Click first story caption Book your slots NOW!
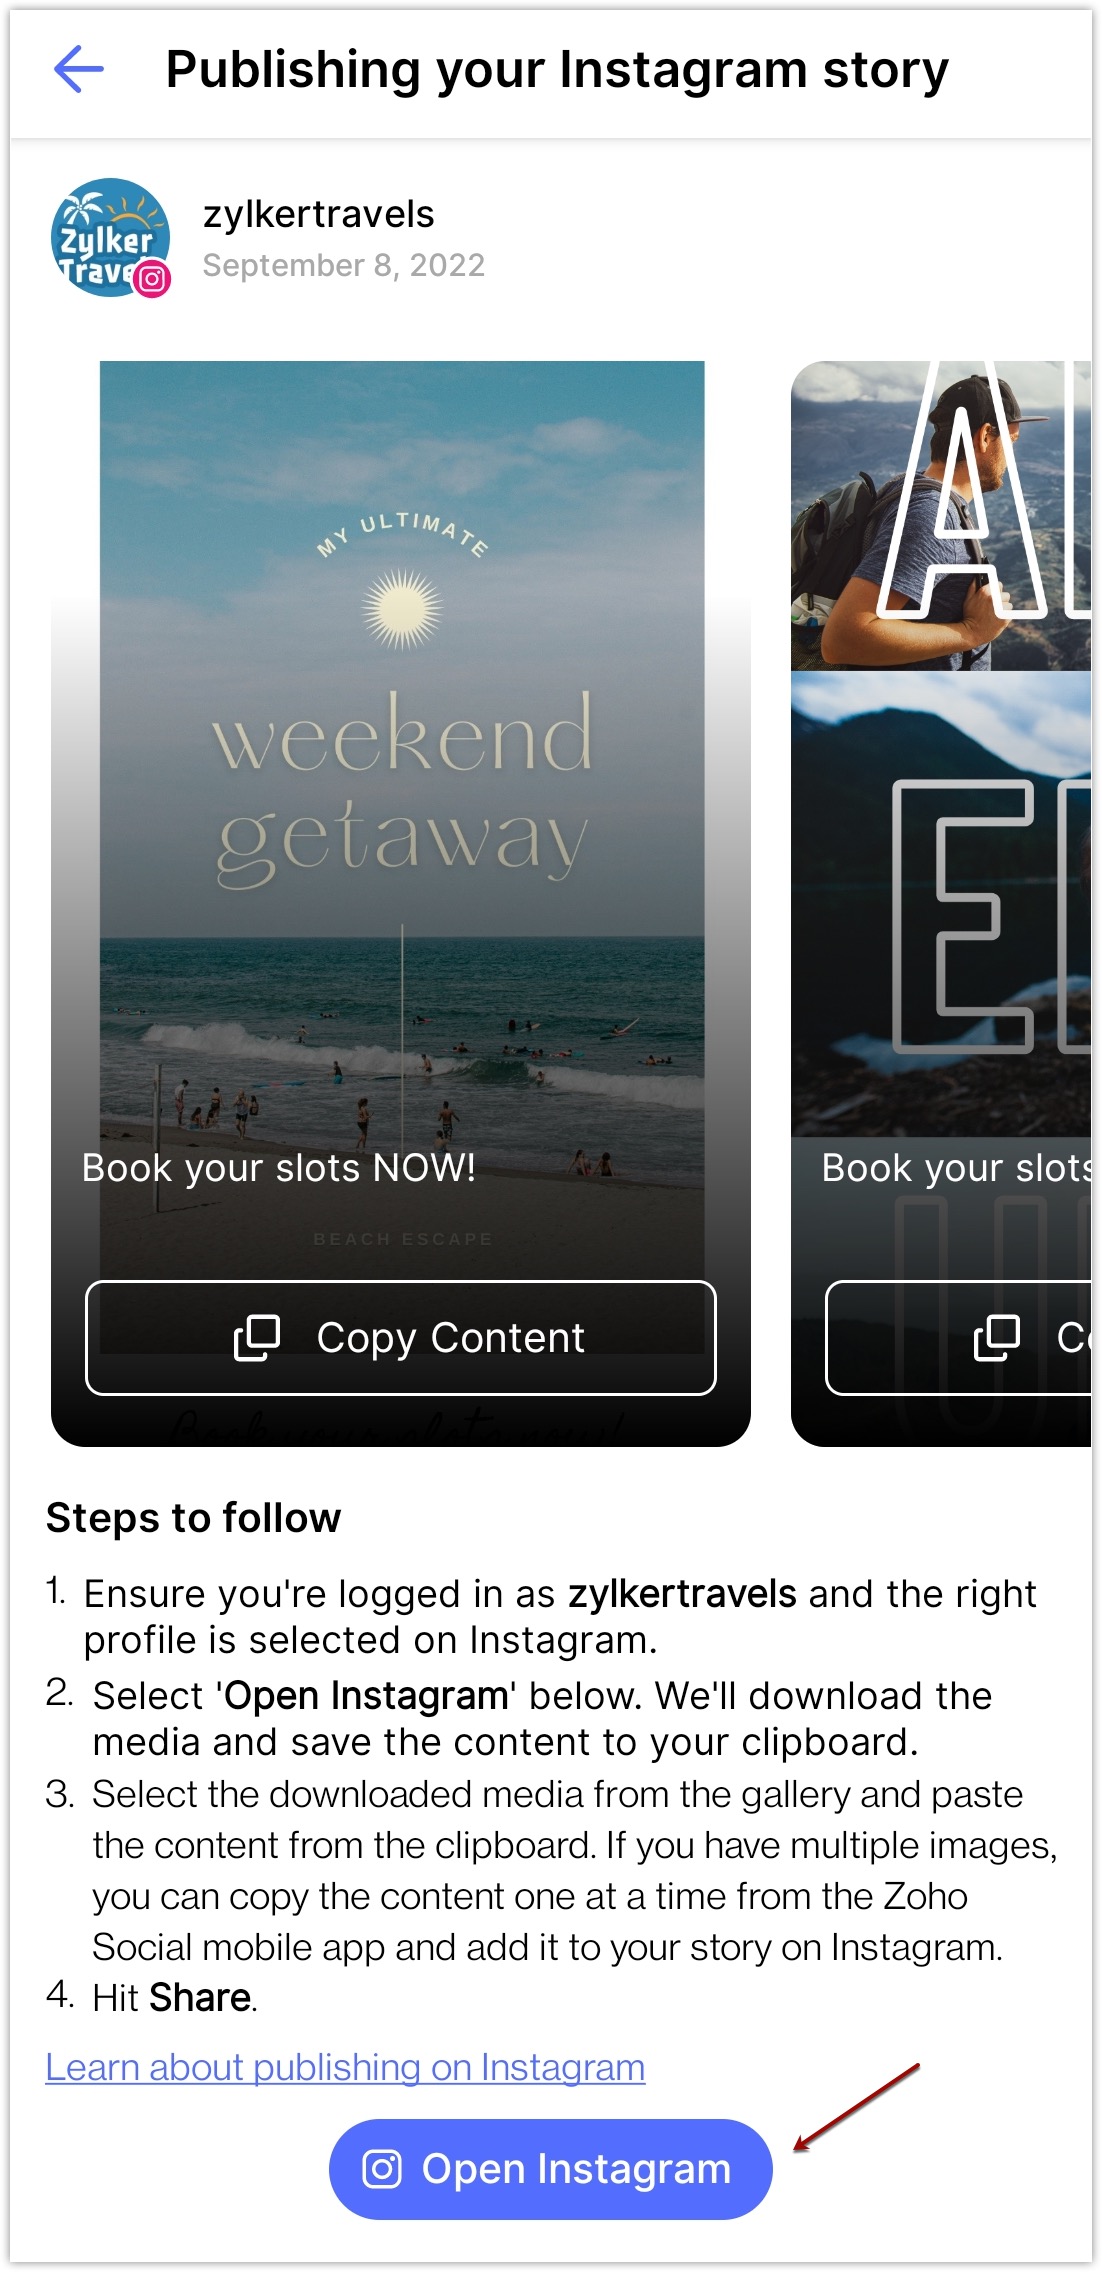Viewport: 1102px width, 2272px height. point(279,1168)
